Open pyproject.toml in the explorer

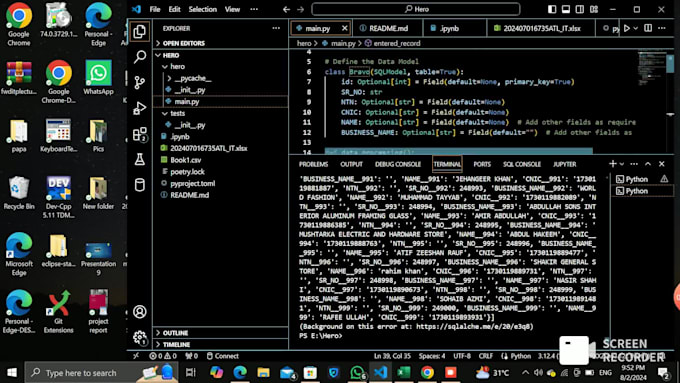point(221,183)
